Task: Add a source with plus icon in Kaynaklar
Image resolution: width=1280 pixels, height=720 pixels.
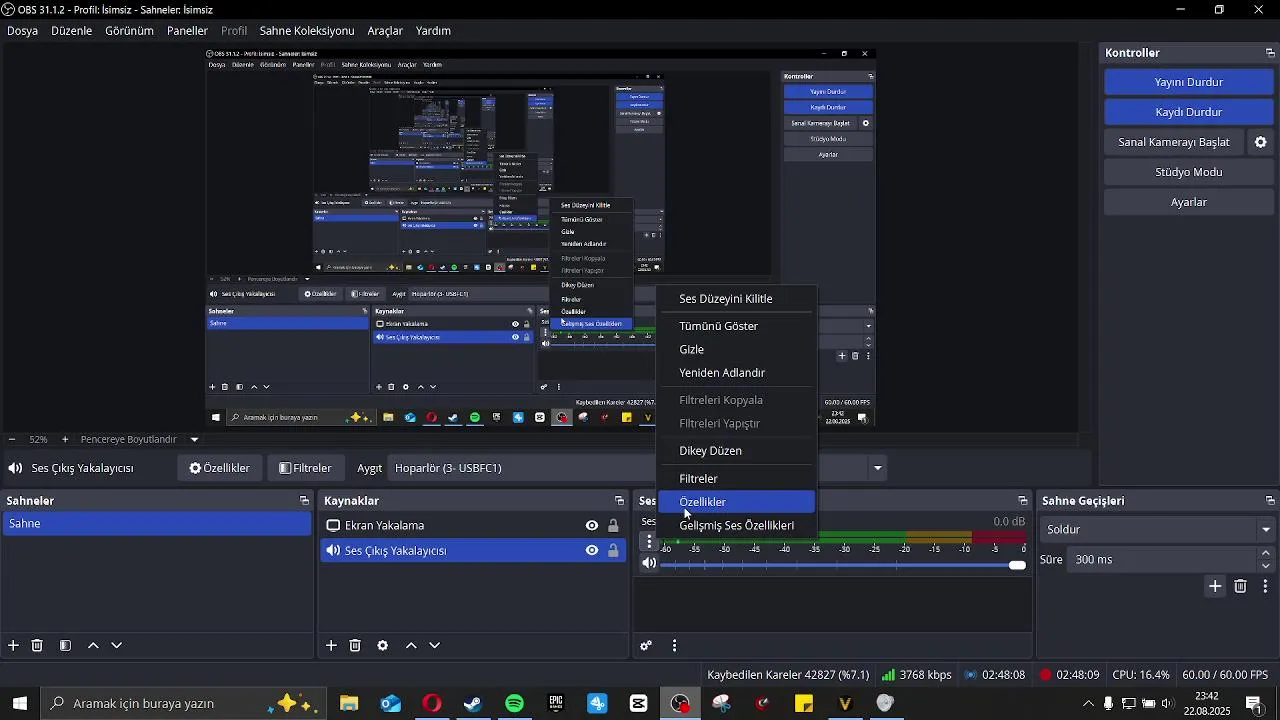Action: (331, 646)
